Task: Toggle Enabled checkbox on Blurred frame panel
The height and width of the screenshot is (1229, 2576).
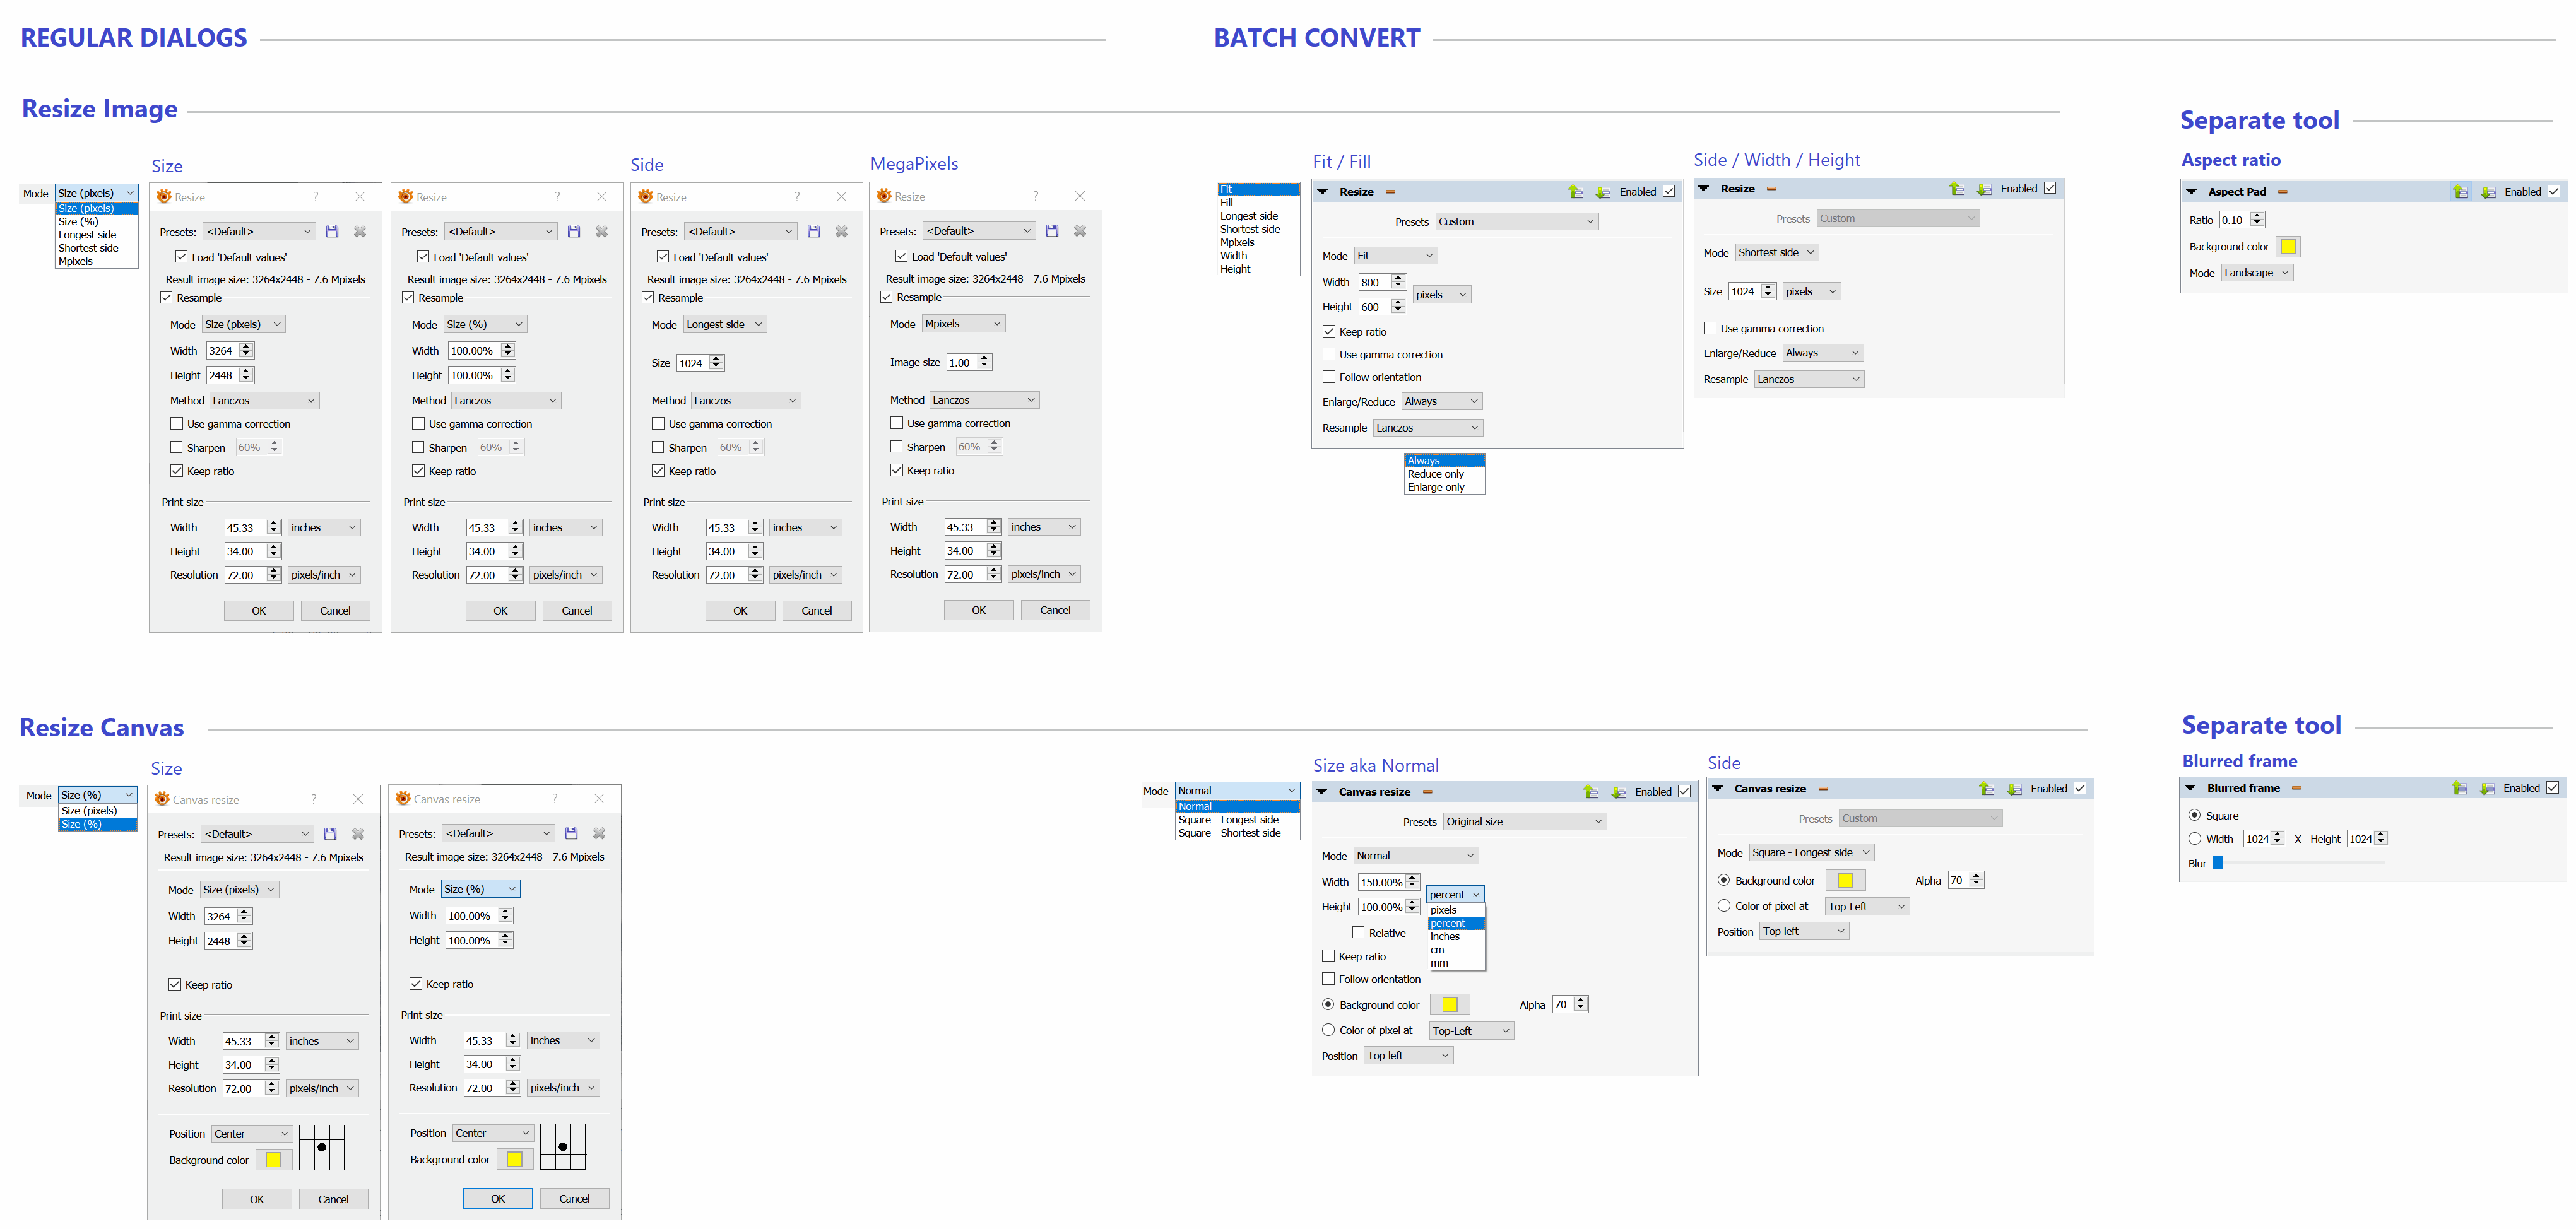Action: click(x=2552, y=788)
